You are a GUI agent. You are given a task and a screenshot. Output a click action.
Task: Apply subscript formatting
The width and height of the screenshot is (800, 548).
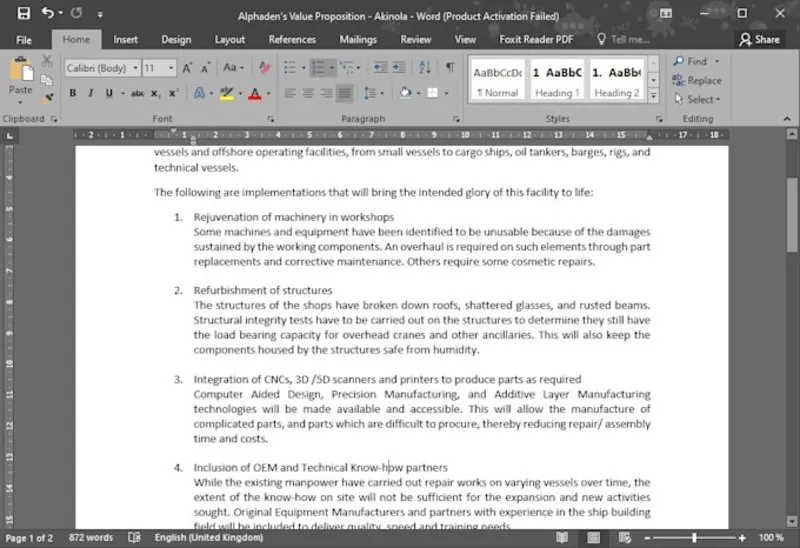tap(156, 93)
